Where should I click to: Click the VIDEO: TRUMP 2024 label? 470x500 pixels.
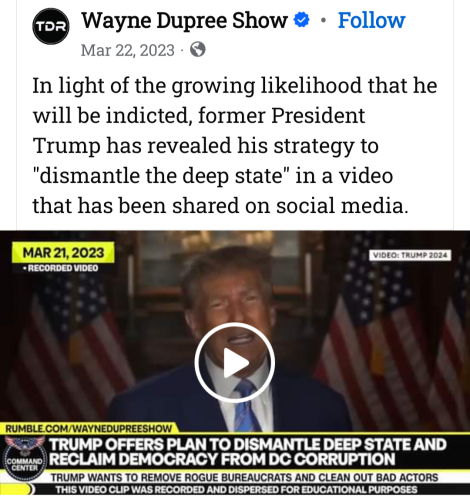point(410,255)
